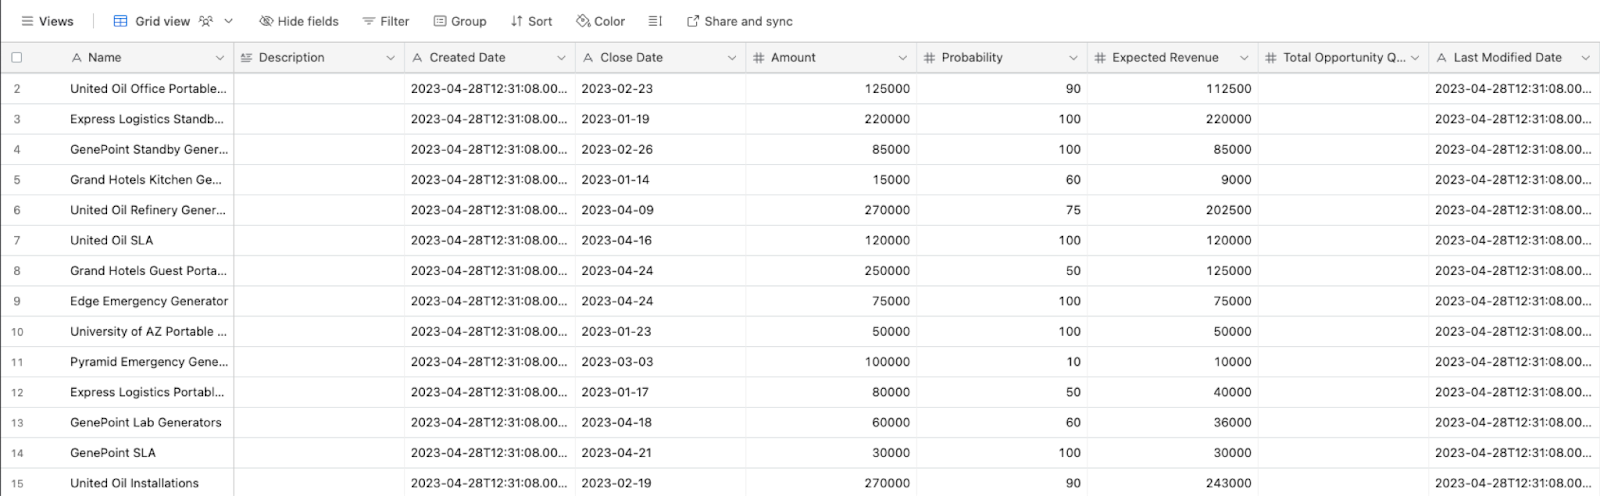The width and height of the screenshot is (1600, 496).
Task: Select the GenePoint Lab Generators cell
Action: tap(148, 422)
